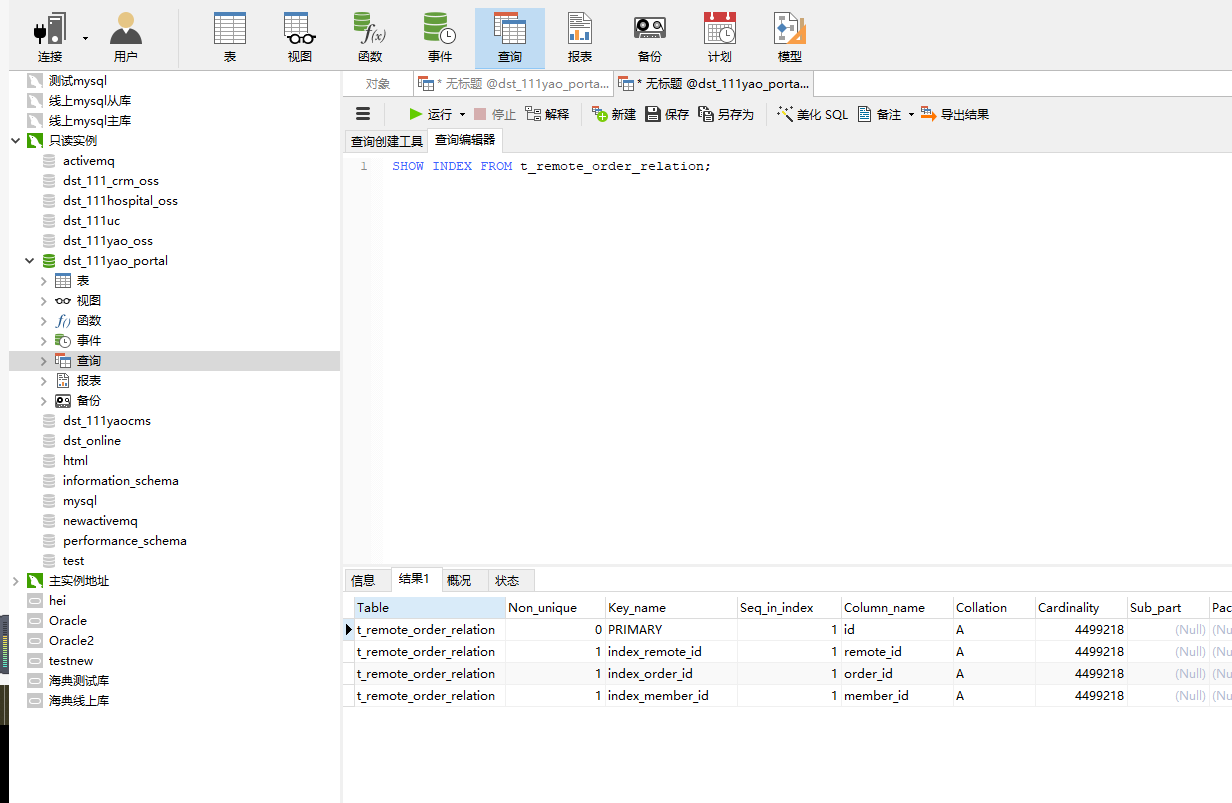Select the 海典线上库 connection

[x=79, y=701]
